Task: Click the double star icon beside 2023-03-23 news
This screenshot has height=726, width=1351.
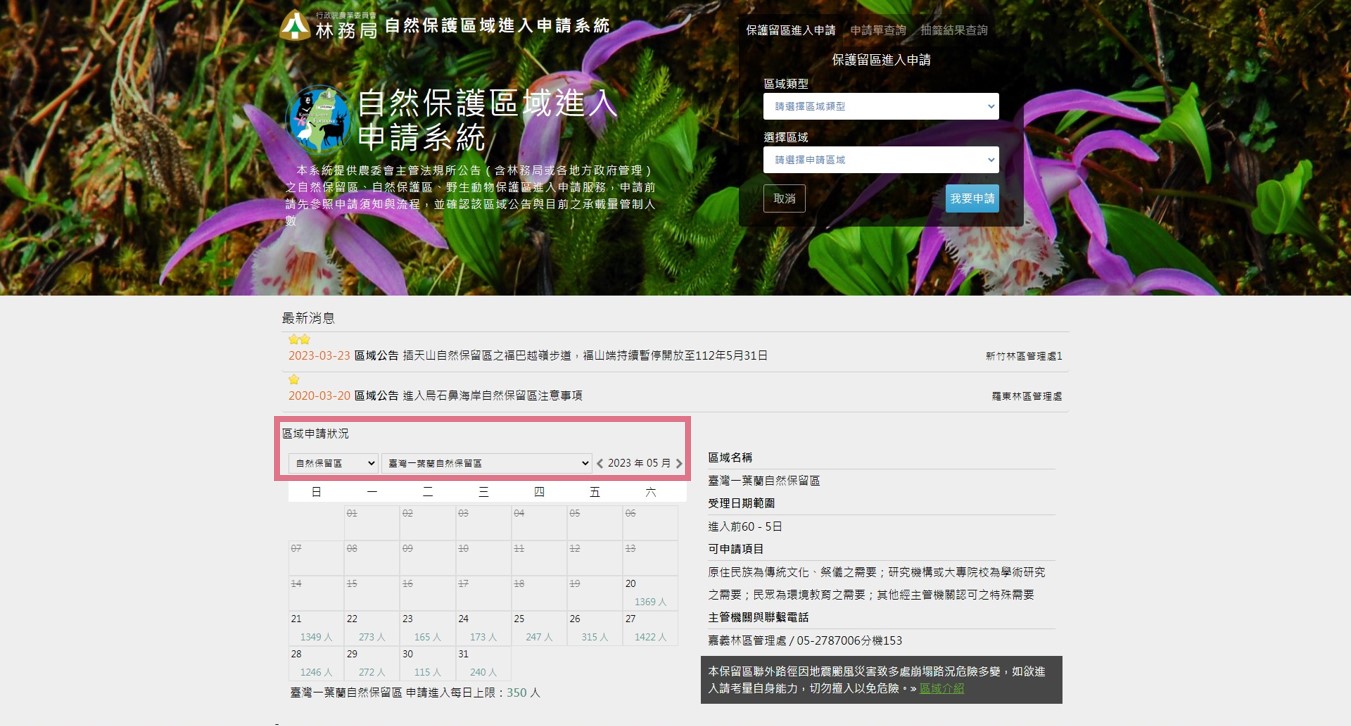Action: coord(299,340)
